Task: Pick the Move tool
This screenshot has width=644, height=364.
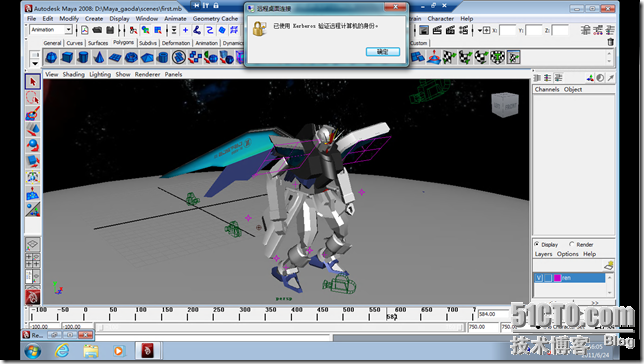Action: click(x=33, y=130)
